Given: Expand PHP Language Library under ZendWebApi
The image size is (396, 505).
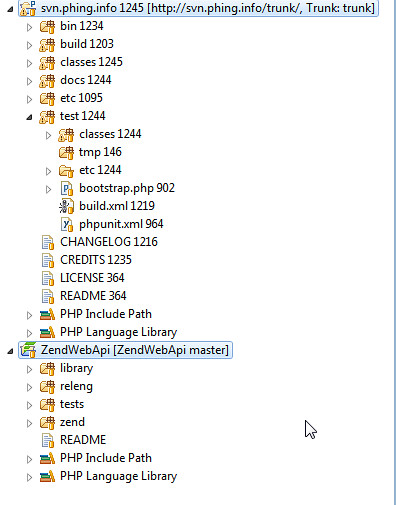Looking at the screenshot, I should pos(29,477).
